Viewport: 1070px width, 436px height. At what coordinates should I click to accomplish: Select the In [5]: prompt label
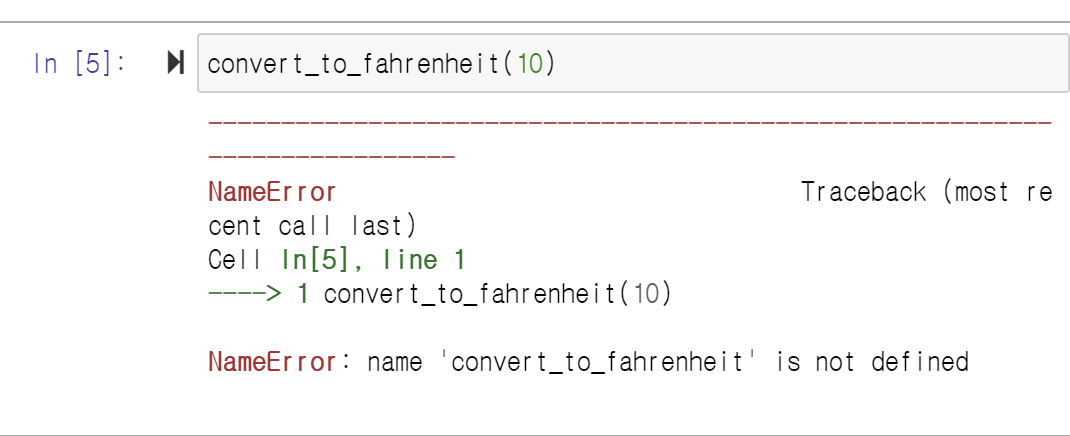(80, 63)
